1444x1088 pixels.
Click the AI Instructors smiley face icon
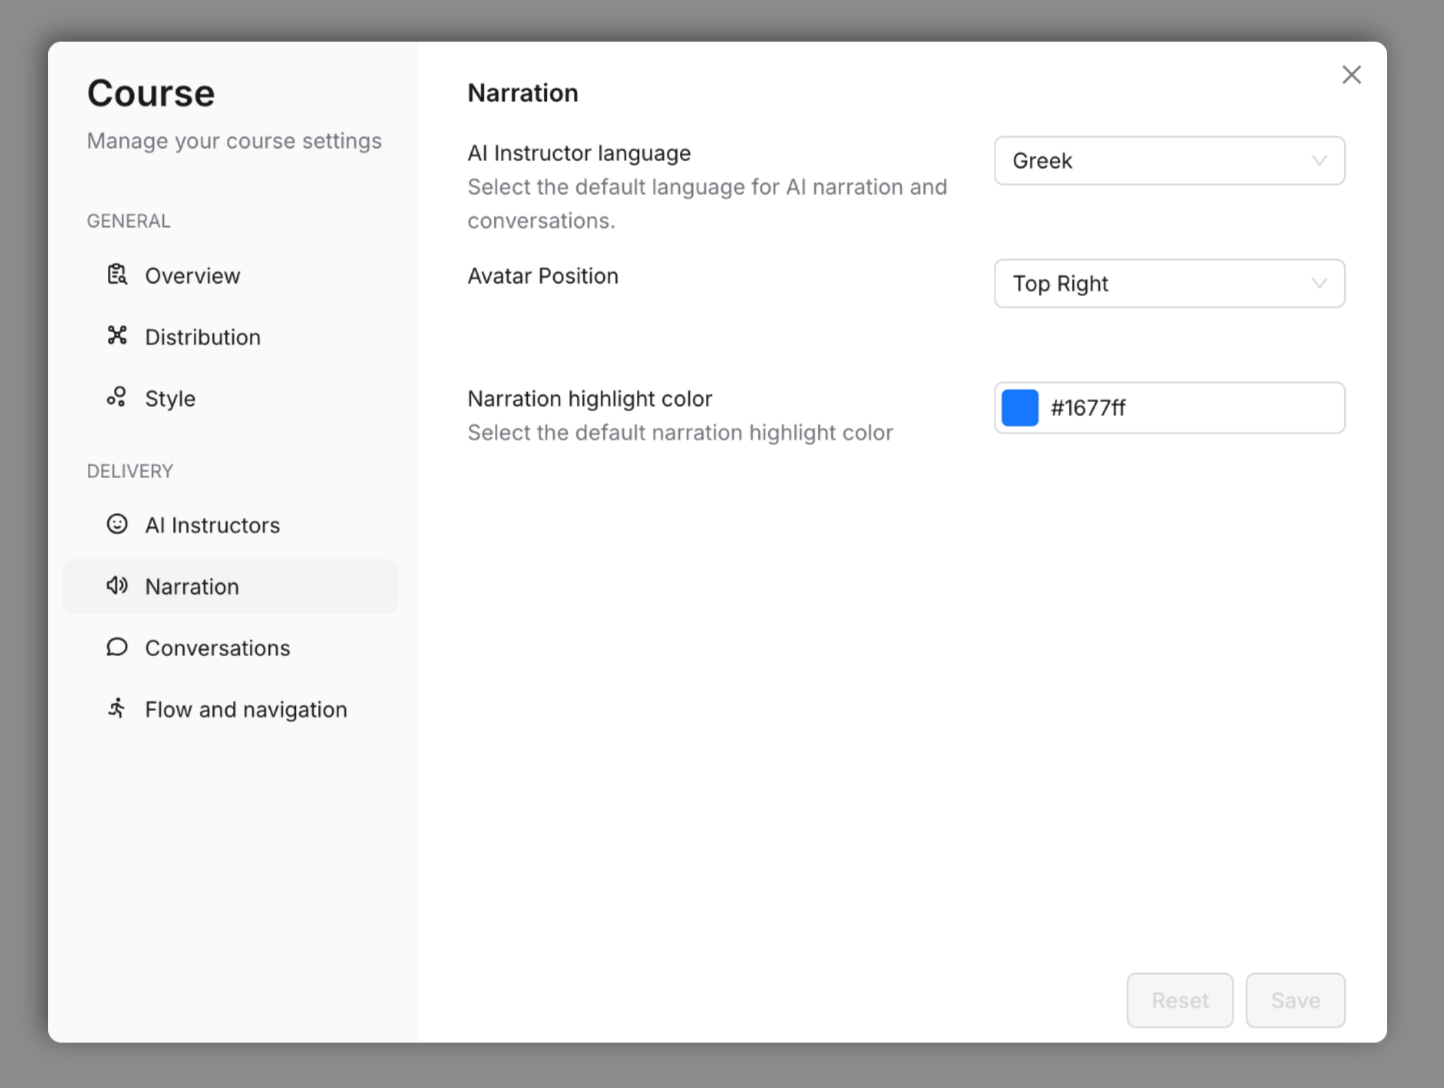[x=116, y=524]
